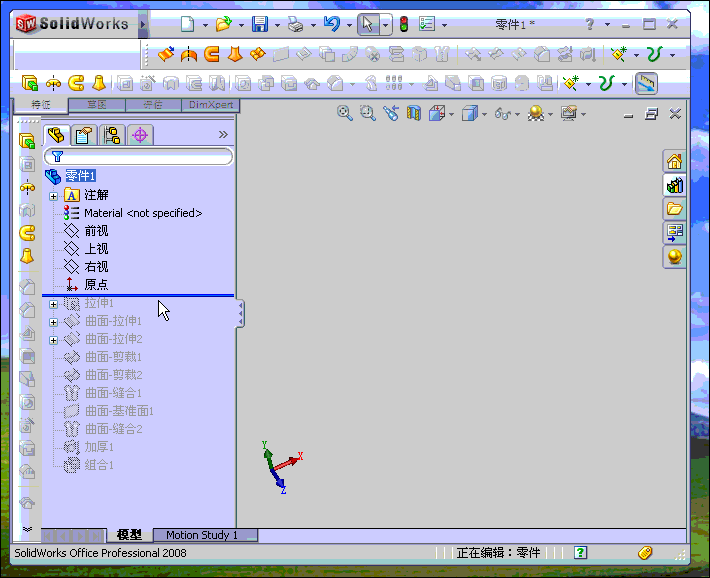Click the blue rollback bar in tree
This screenshot has width=710, height=578.
click(x=138, y=295)
